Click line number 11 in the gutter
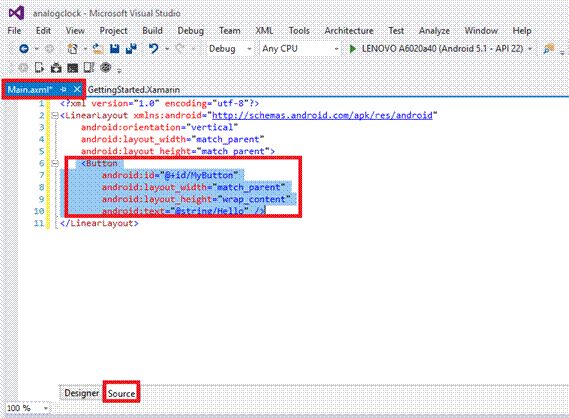This screenshot has height=418, width=569. (x=39, y=223)
